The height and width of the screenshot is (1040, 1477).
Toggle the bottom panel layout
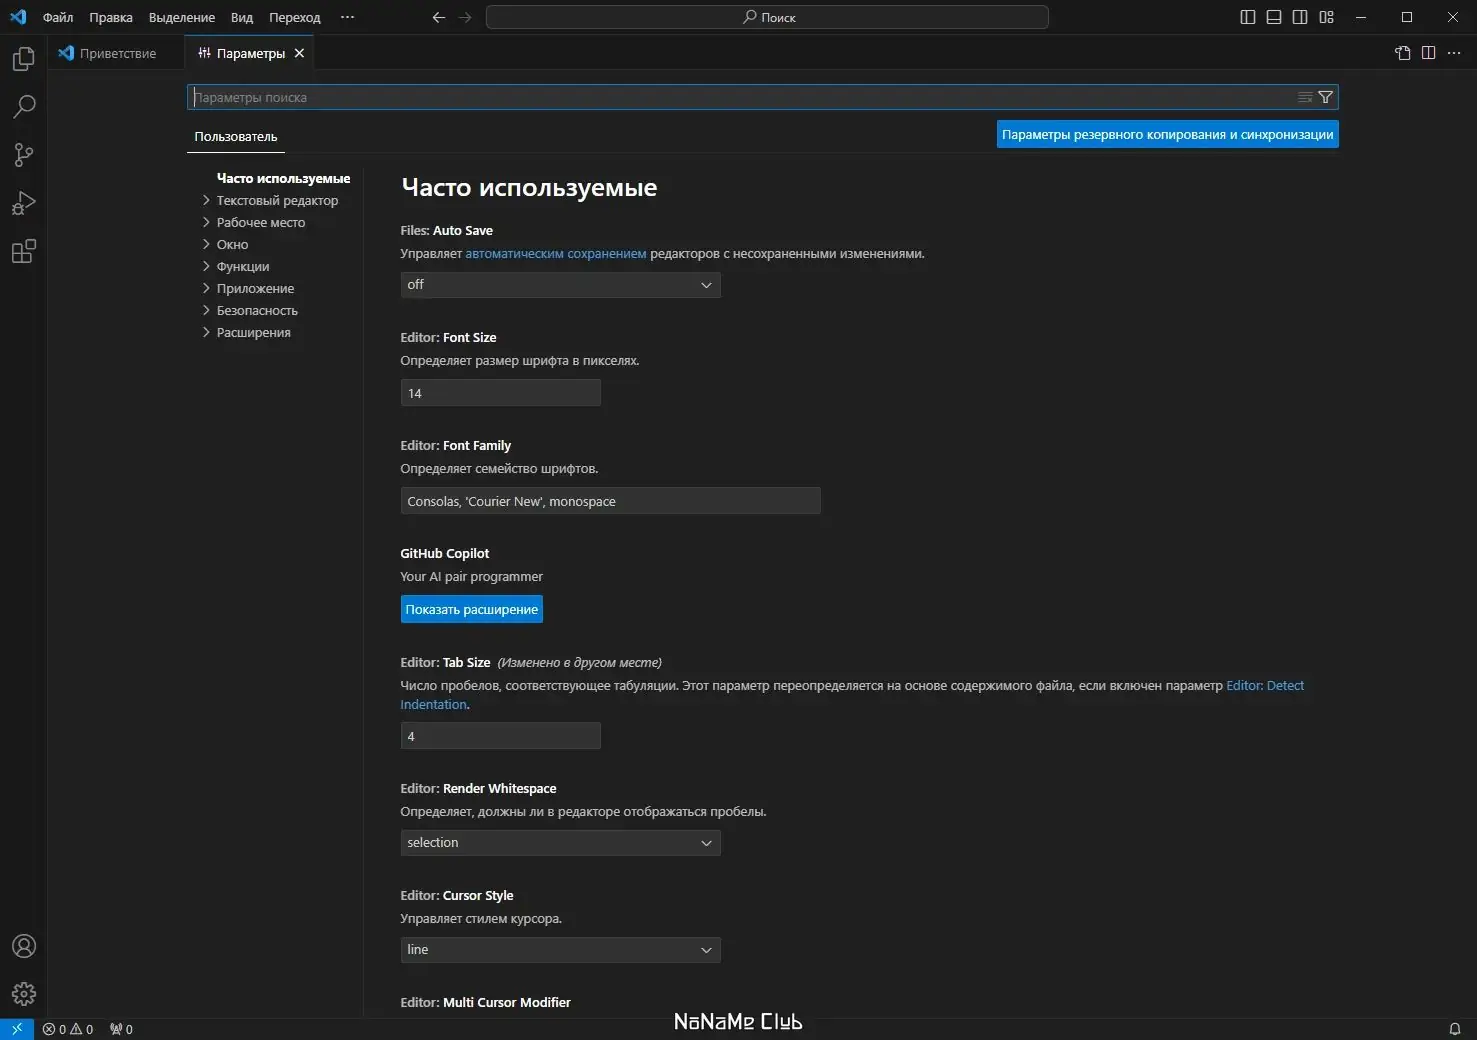1274,17
